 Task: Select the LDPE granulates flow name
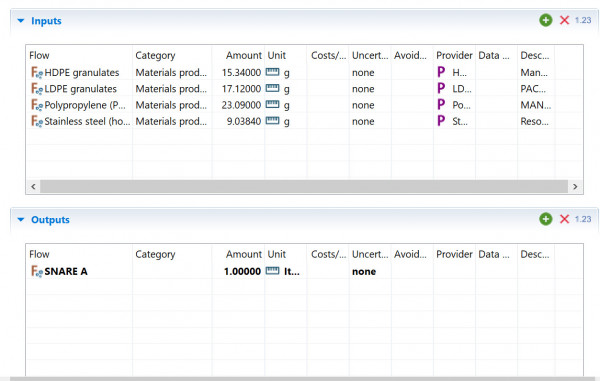[x=80, y=89]
